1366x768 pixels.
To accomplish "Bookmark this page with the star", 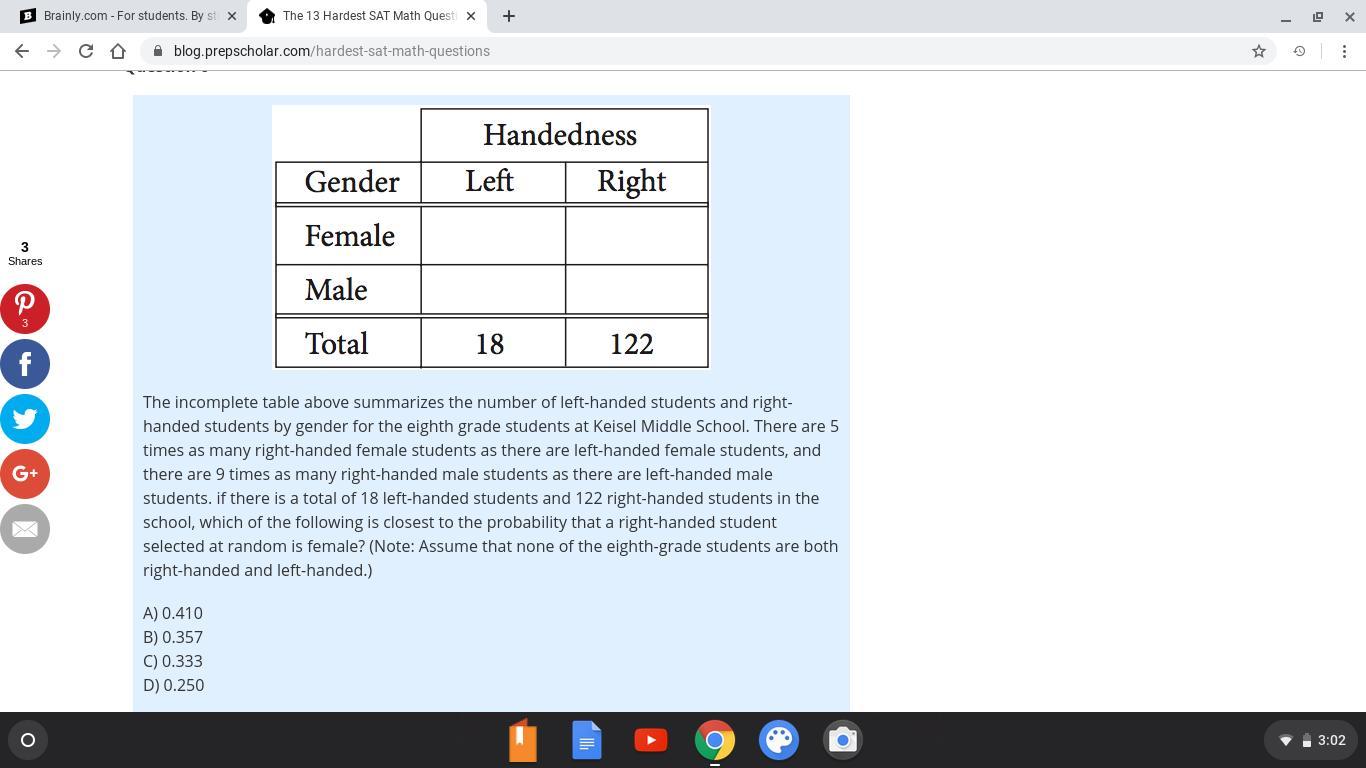I will pyautogui.click(x=1259, y=51).
